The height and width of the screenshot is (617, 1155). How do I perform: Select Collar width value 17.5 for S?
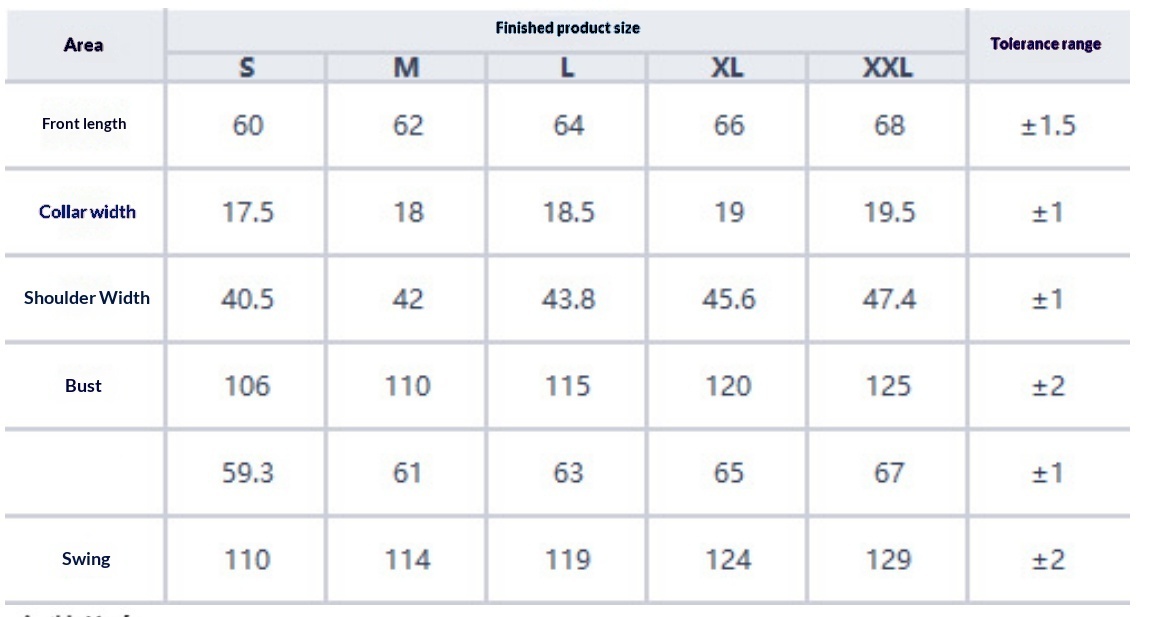(247, 213)
